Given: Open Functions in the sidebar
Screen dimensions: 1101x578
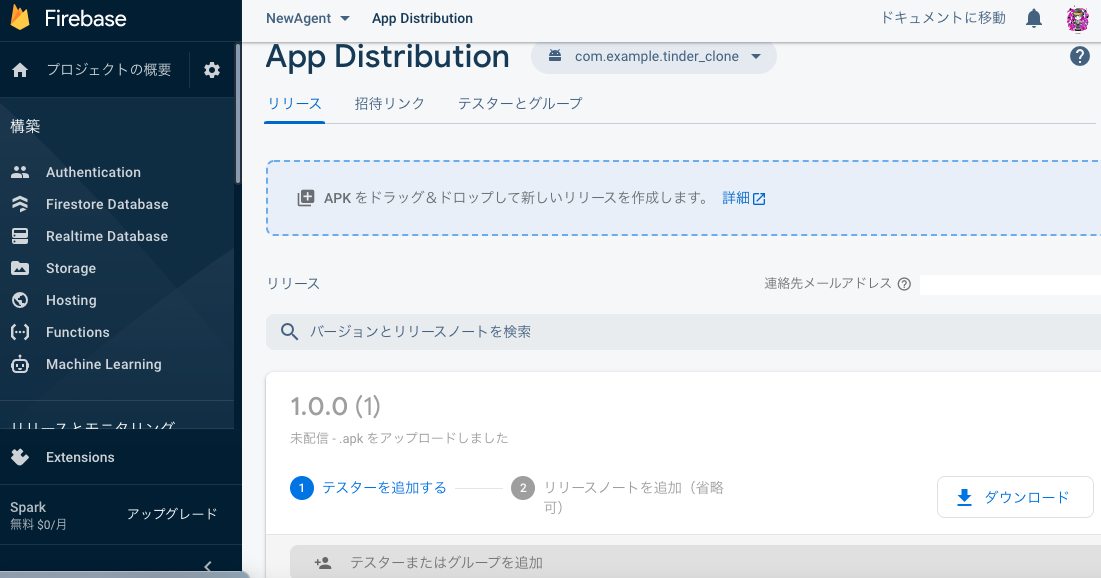Looking at the screenshot, I should click(x=78, y=332).
